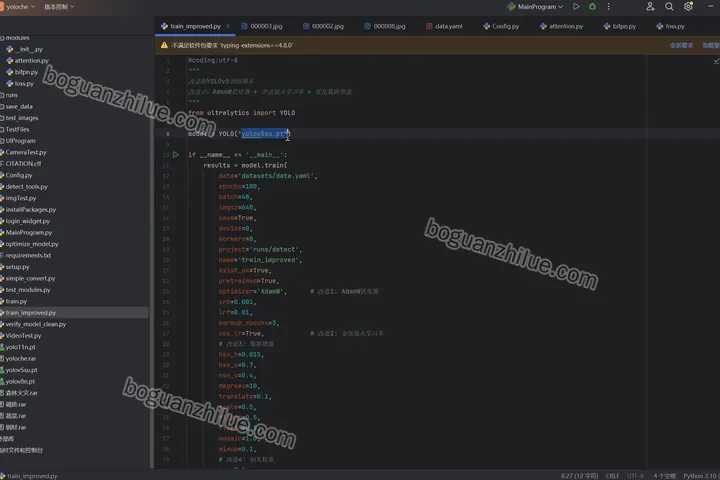Select installPackages.py in the project tree
Image resolution: width=720 pixels, height=480 pixels.
click(x=28, y=210)
